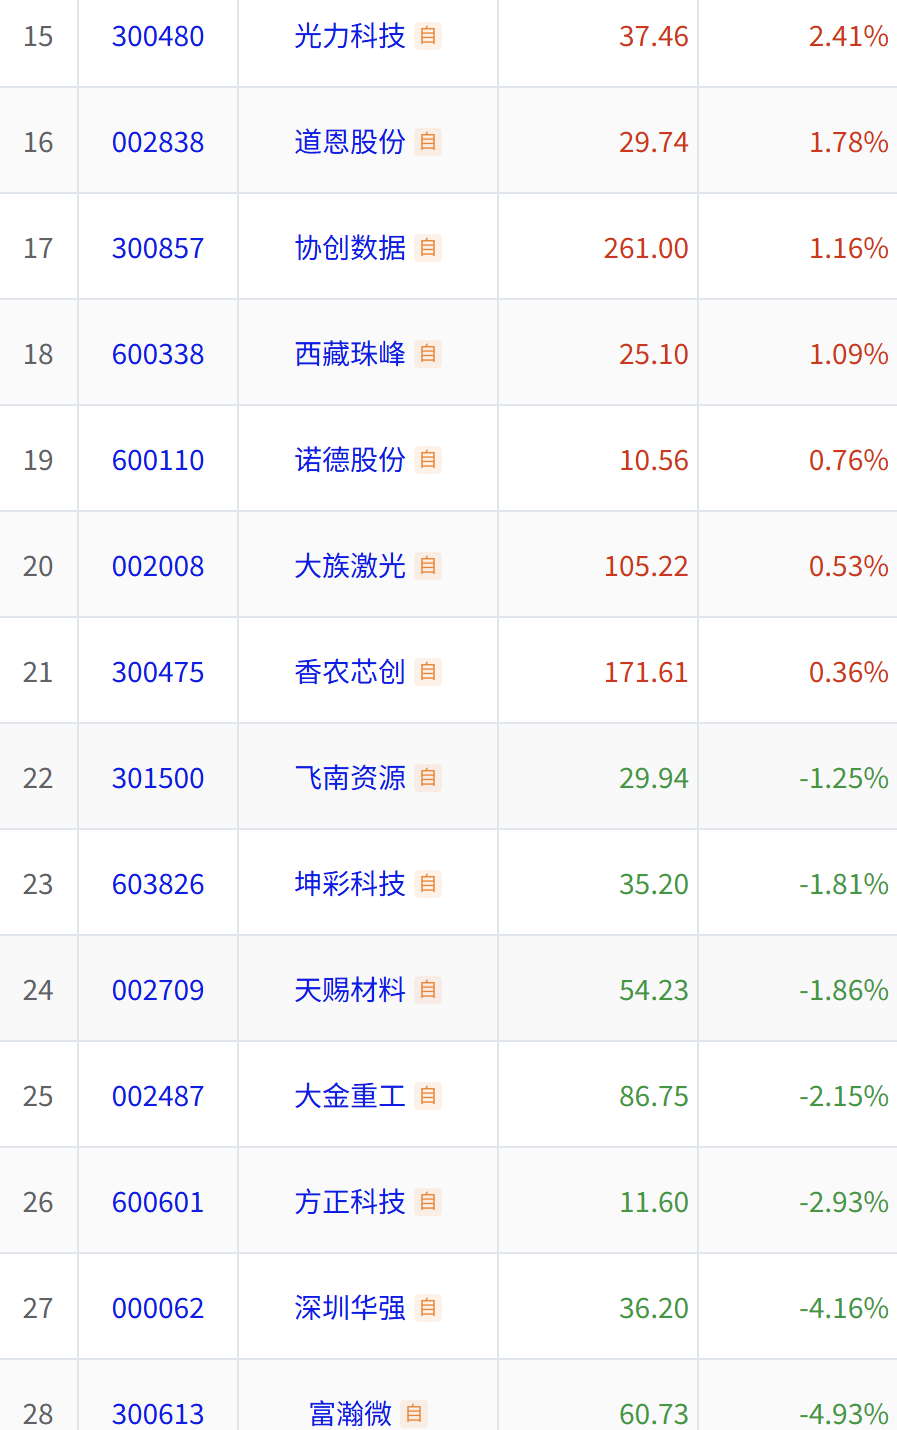Open the 诺德股份 stock name link

click(x=350, y=460)
